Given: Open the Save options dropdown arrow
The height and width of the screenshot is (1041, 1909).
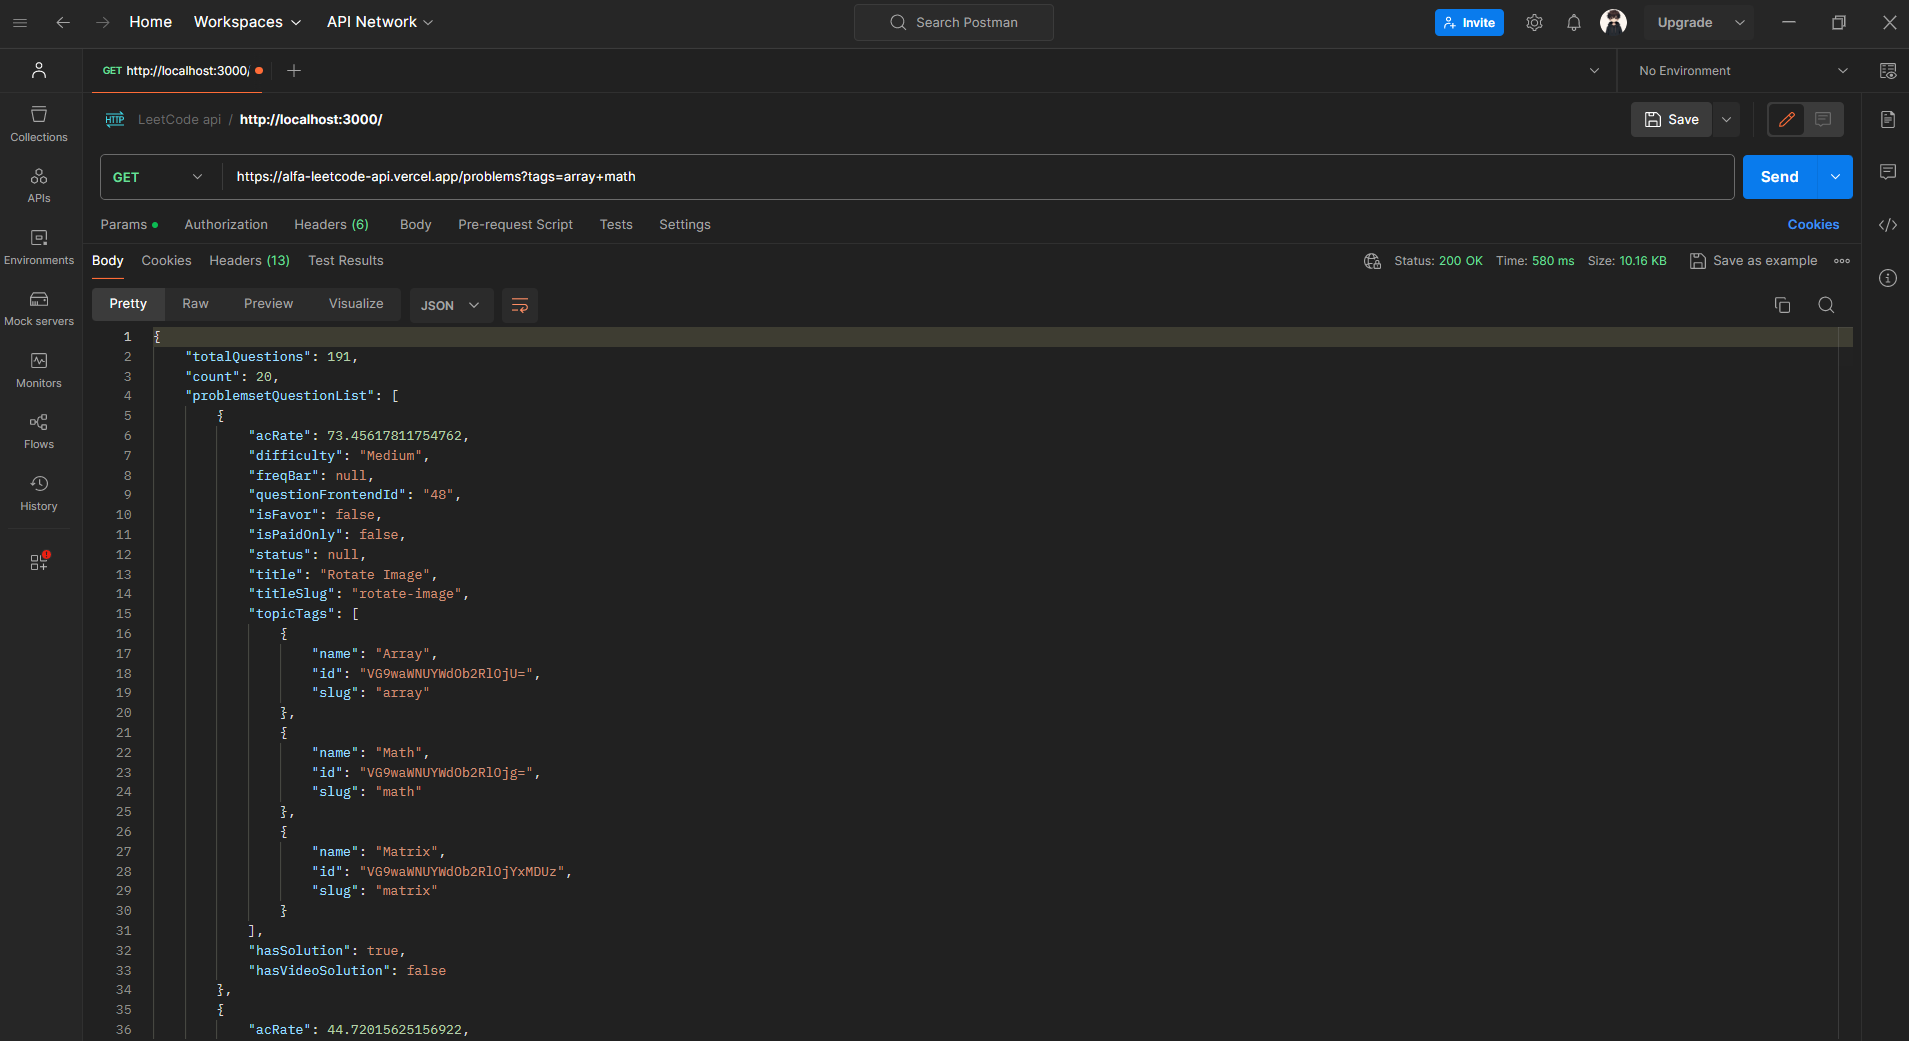Looking at the screenshot, I should [1726, 120].
